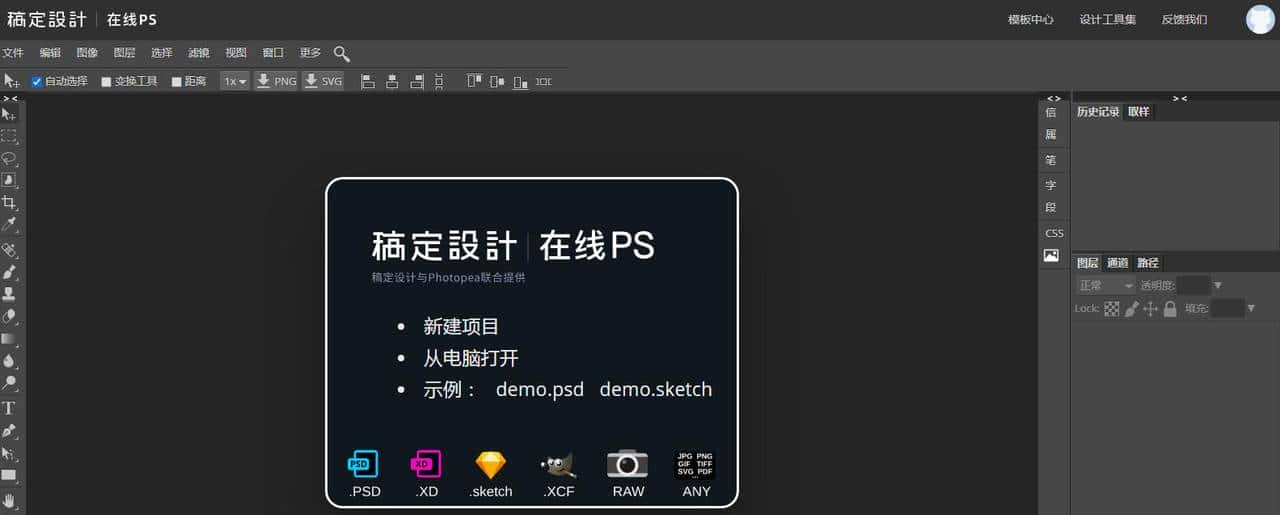Click the lock transparent pixels checkerboard icon
Screen dimensions: 1280x515
(x=1112, y=309)
